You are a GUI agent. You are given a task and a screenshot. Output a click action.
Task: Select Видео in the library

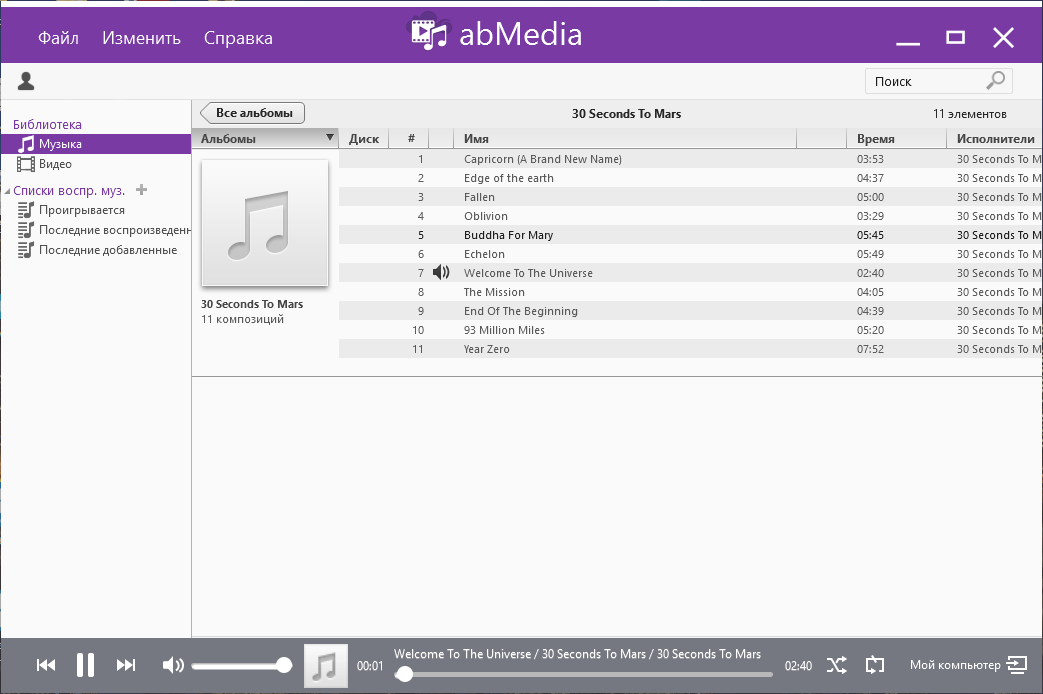tap(45, 164)
